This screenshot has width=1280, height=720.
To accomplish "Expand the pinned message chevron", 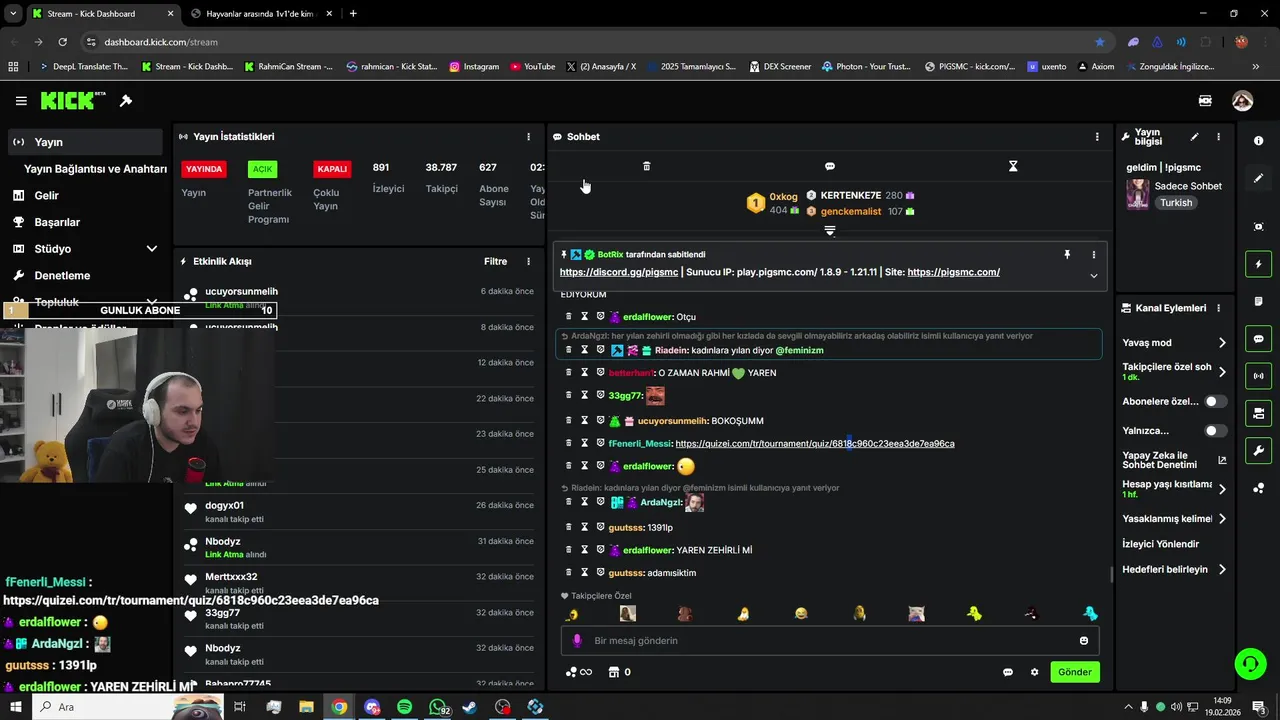I will click(x=1093, y=276).
